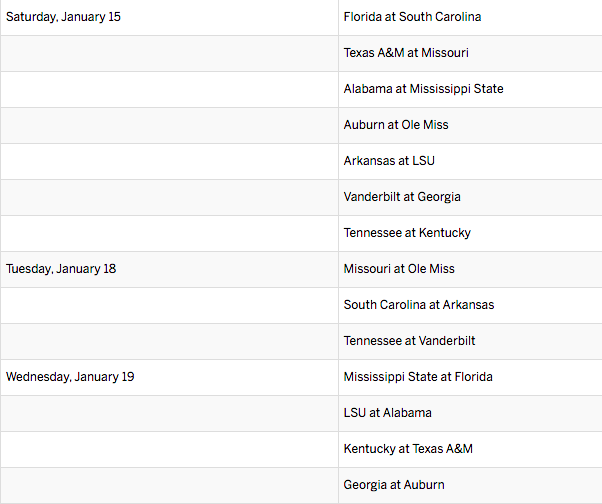Click empty date cell beside Georgia at Auburn
602x504 pixels.
pos(169,485)
